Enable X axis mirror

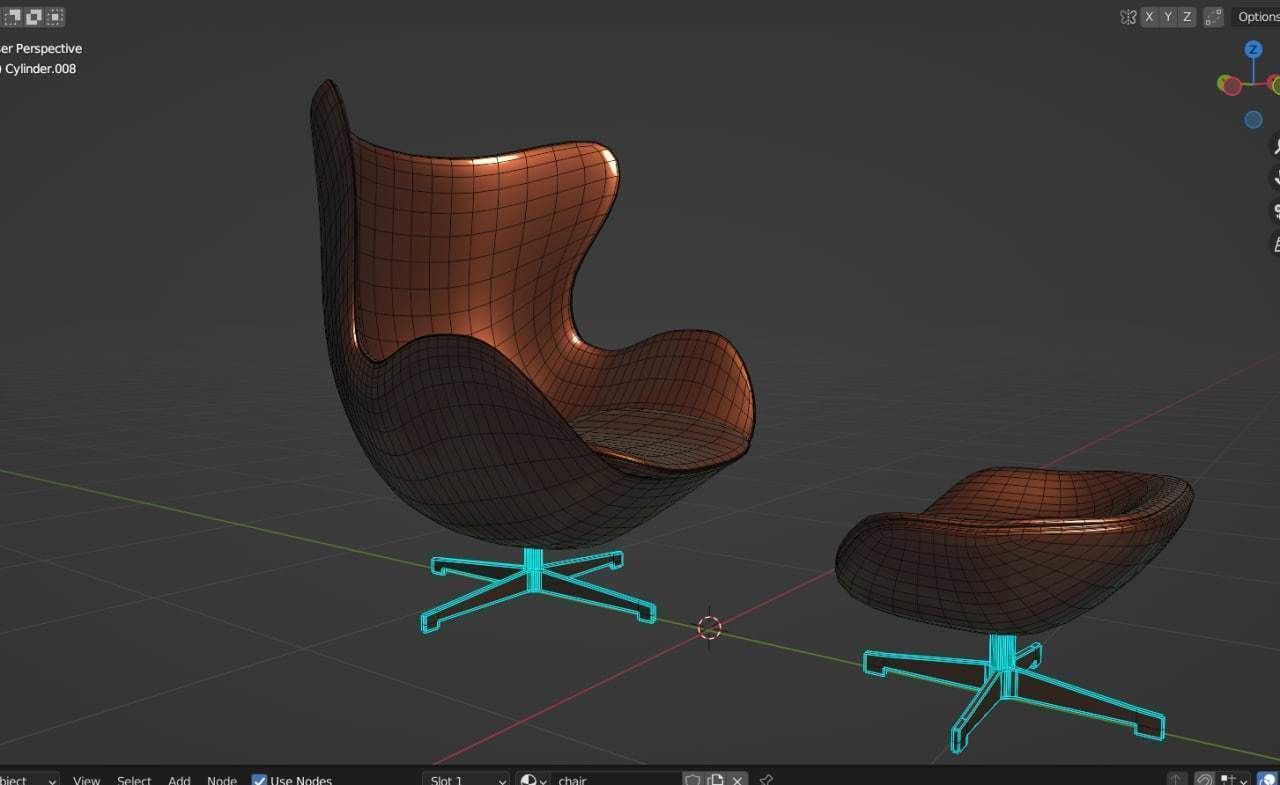tap(1149, 17)
